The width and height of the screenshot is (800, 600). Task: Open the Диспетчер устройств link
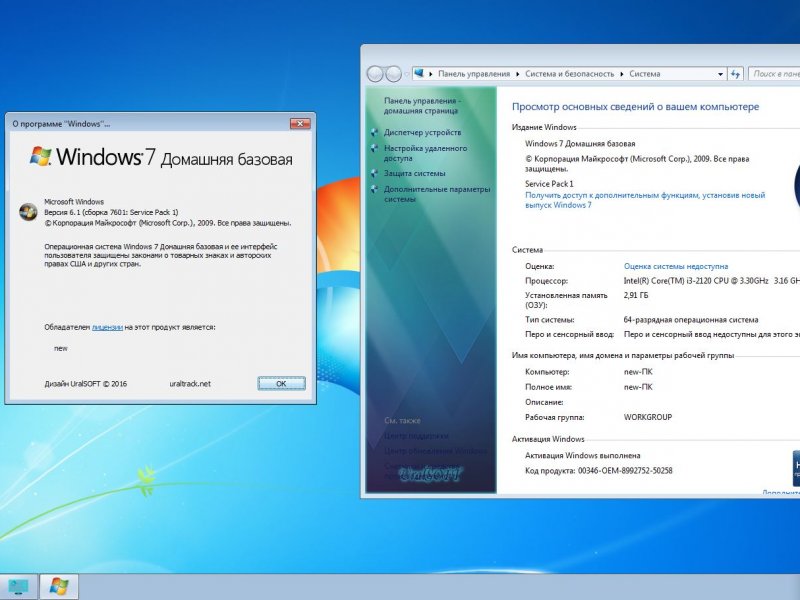(422, 133)
